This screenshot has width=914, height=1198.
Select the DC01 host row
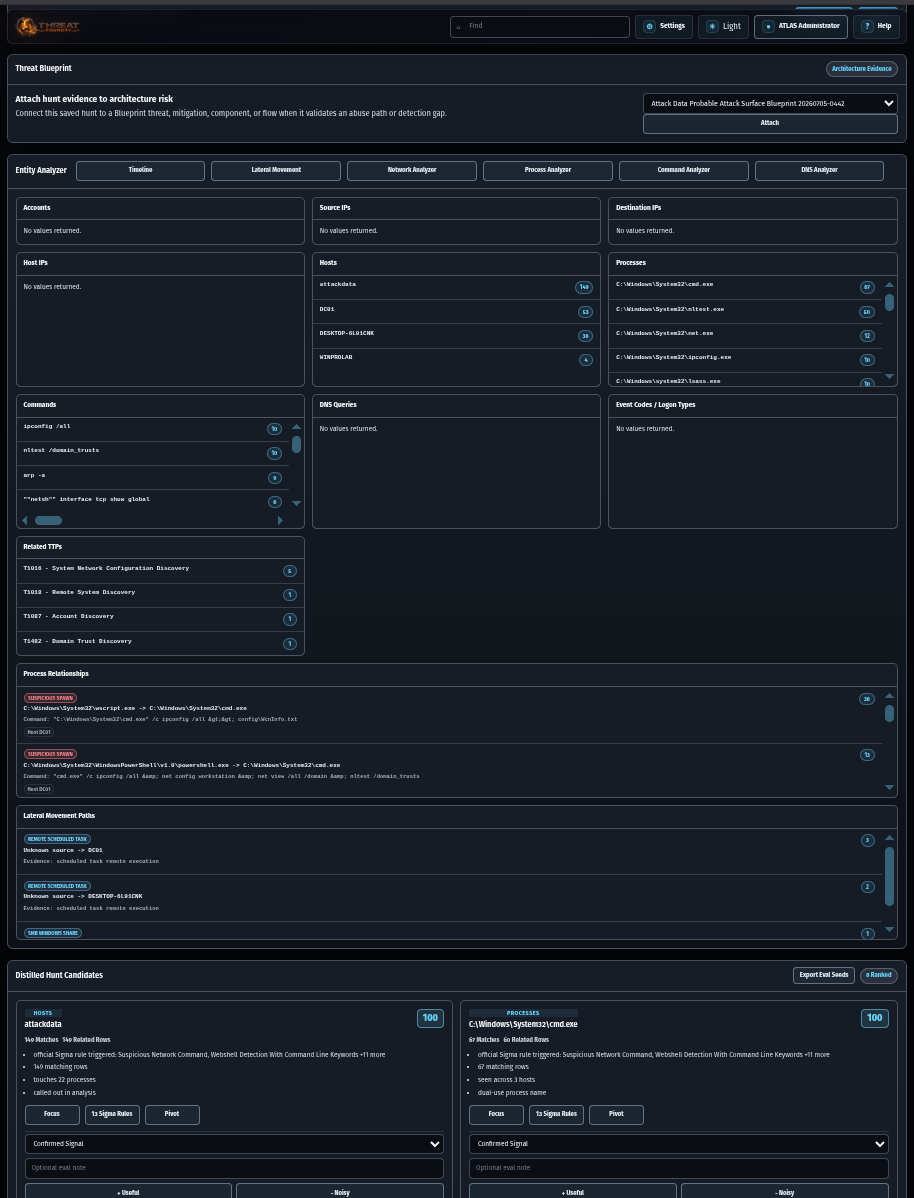click(456, 311)
